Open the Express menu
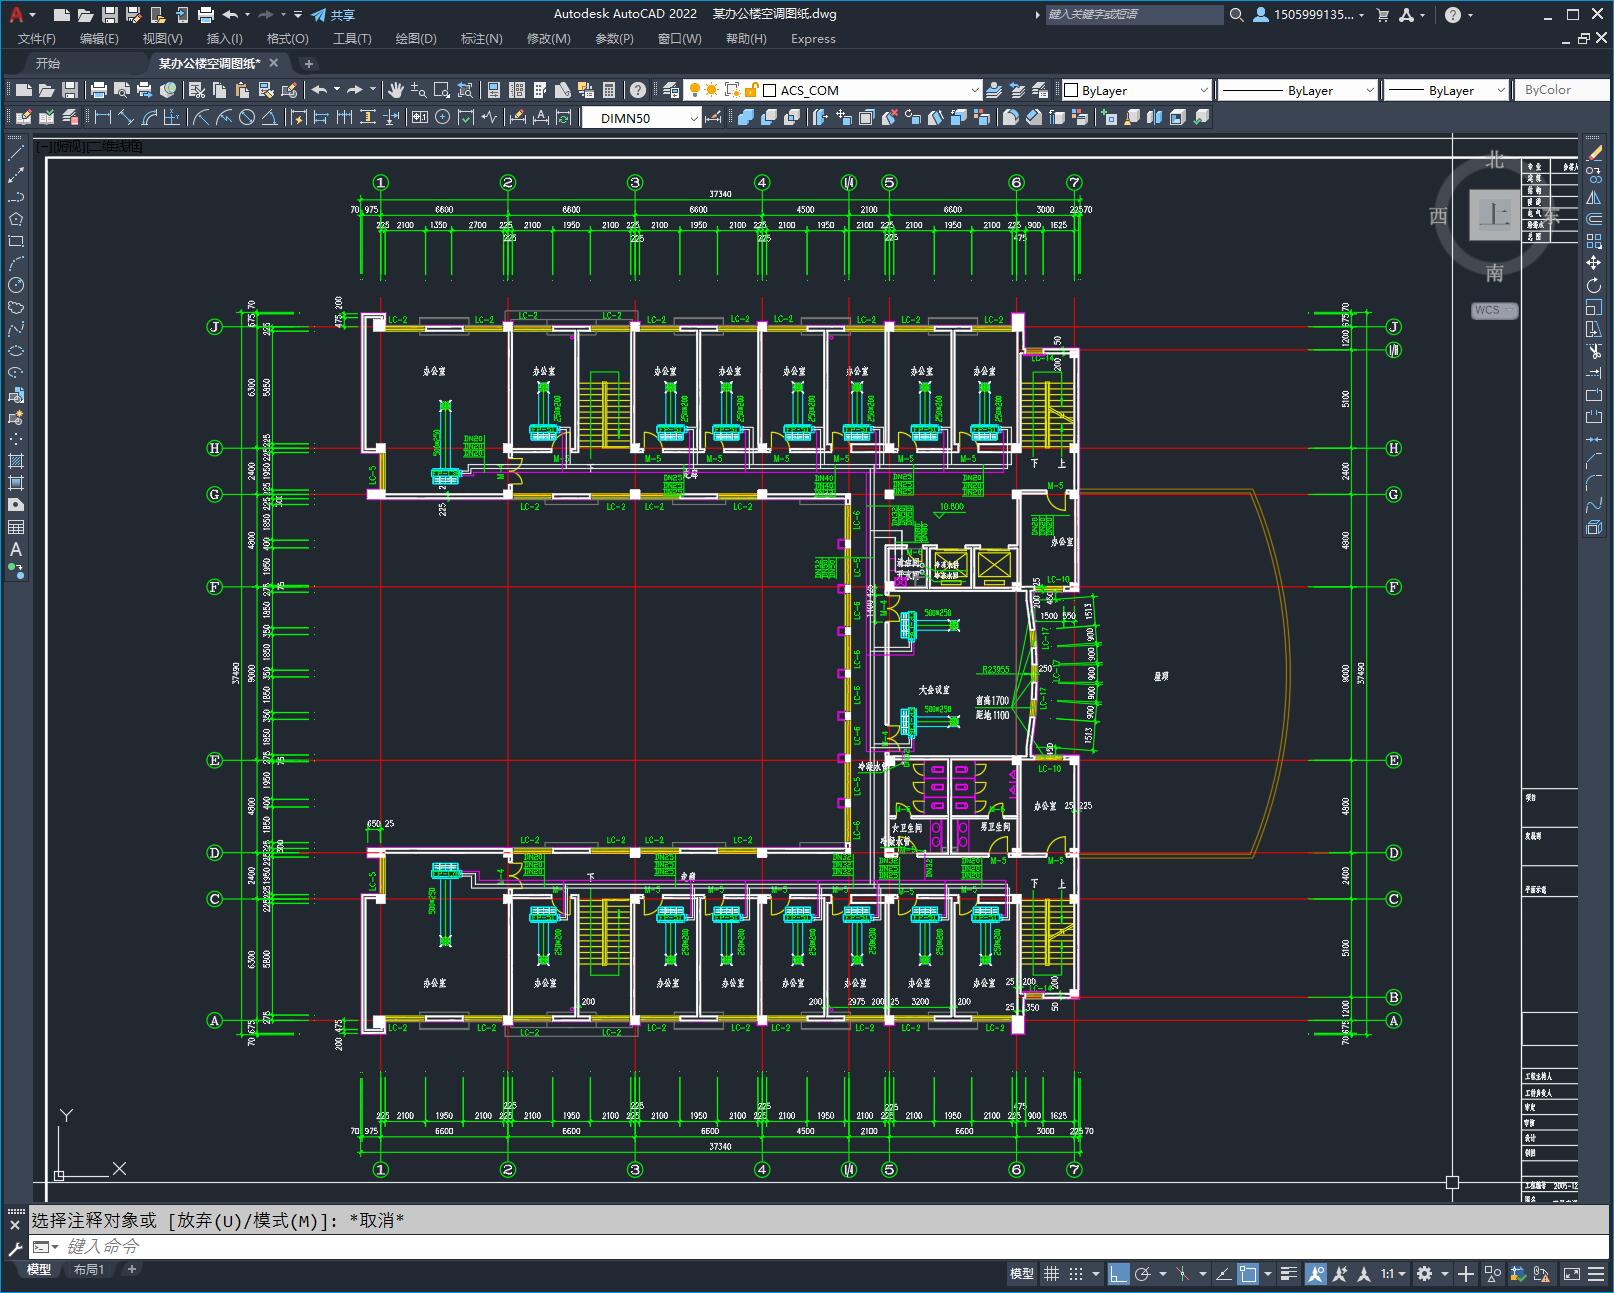The width and height of the screenshot is (1614, 1293). [x=813, y=38]
